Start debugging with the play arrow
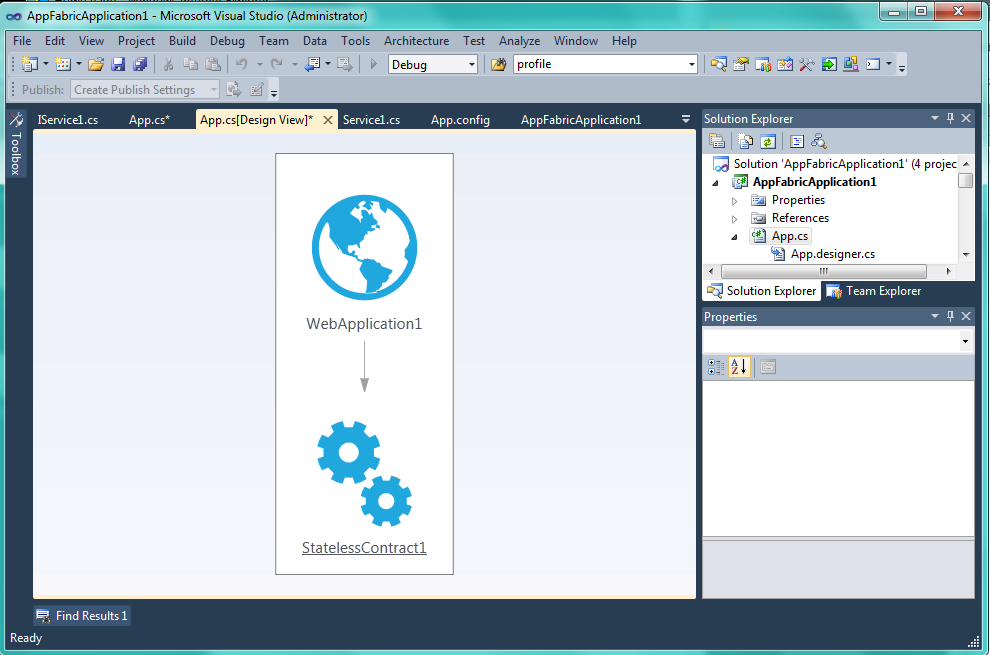The image size is (990, 655). (374, 64)
